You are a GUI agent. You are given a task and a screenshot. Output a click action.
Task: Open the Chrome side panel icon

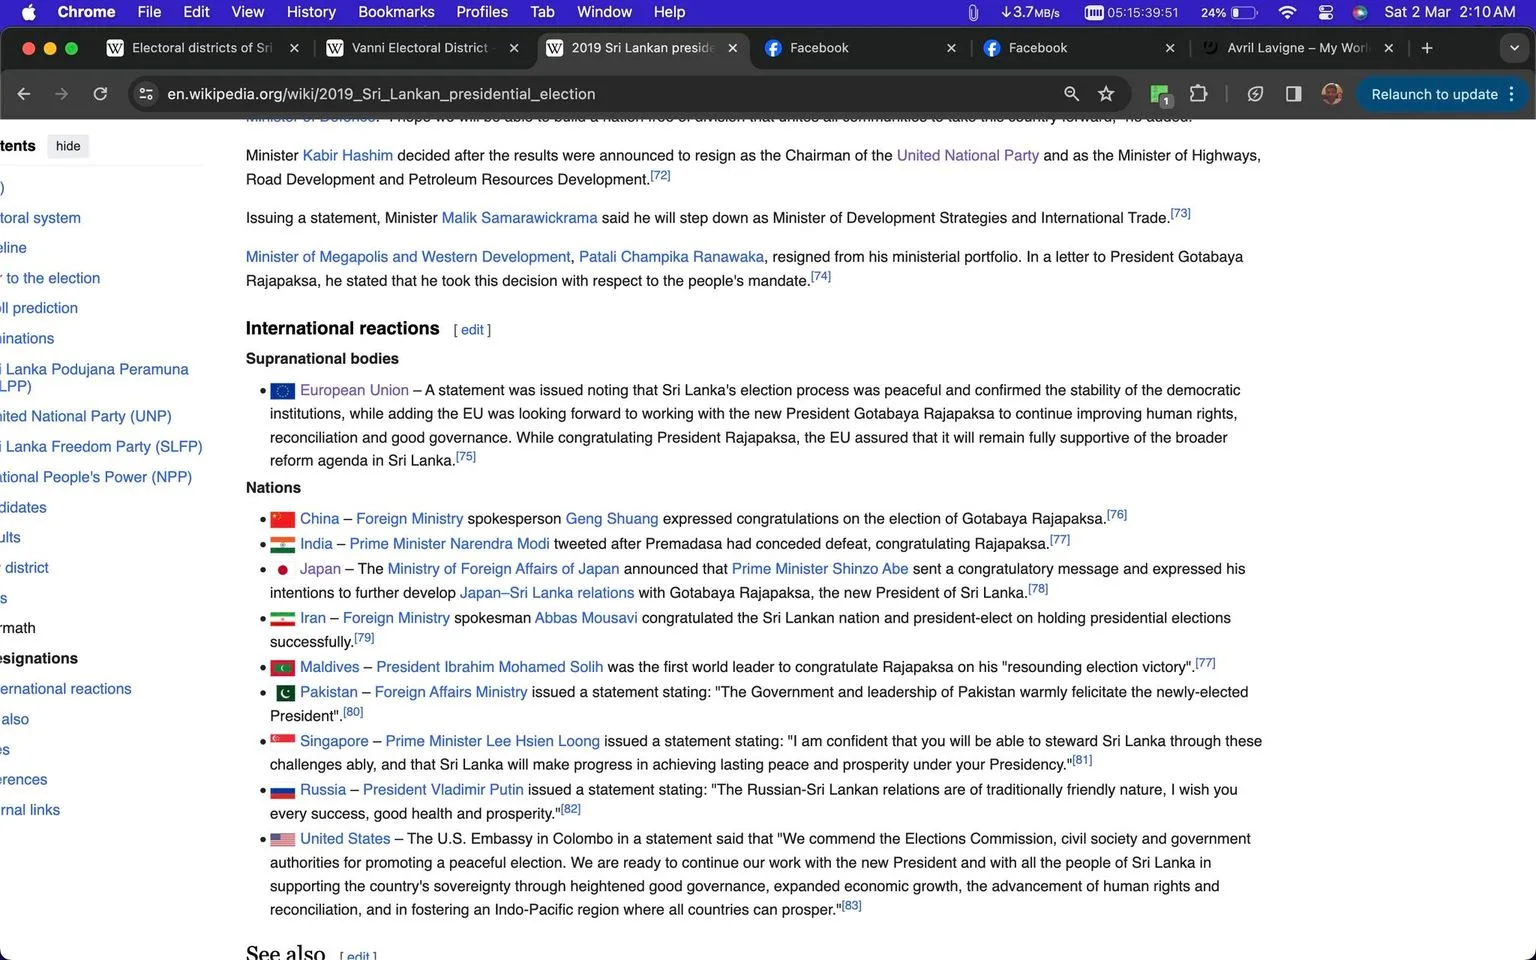point(1293,94)
